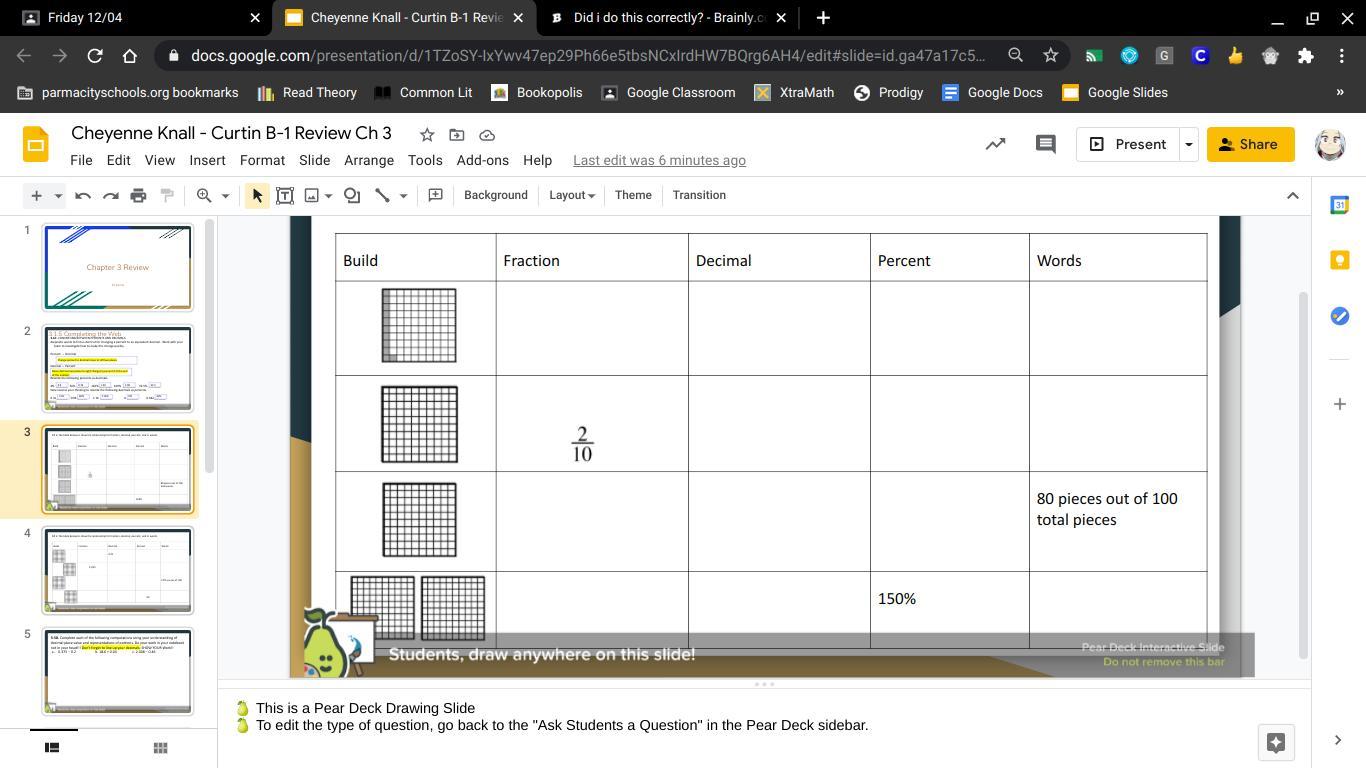Open Google Calendar in the side panel
This screenshot has height=768, width=1366.
coord(1339,204)
